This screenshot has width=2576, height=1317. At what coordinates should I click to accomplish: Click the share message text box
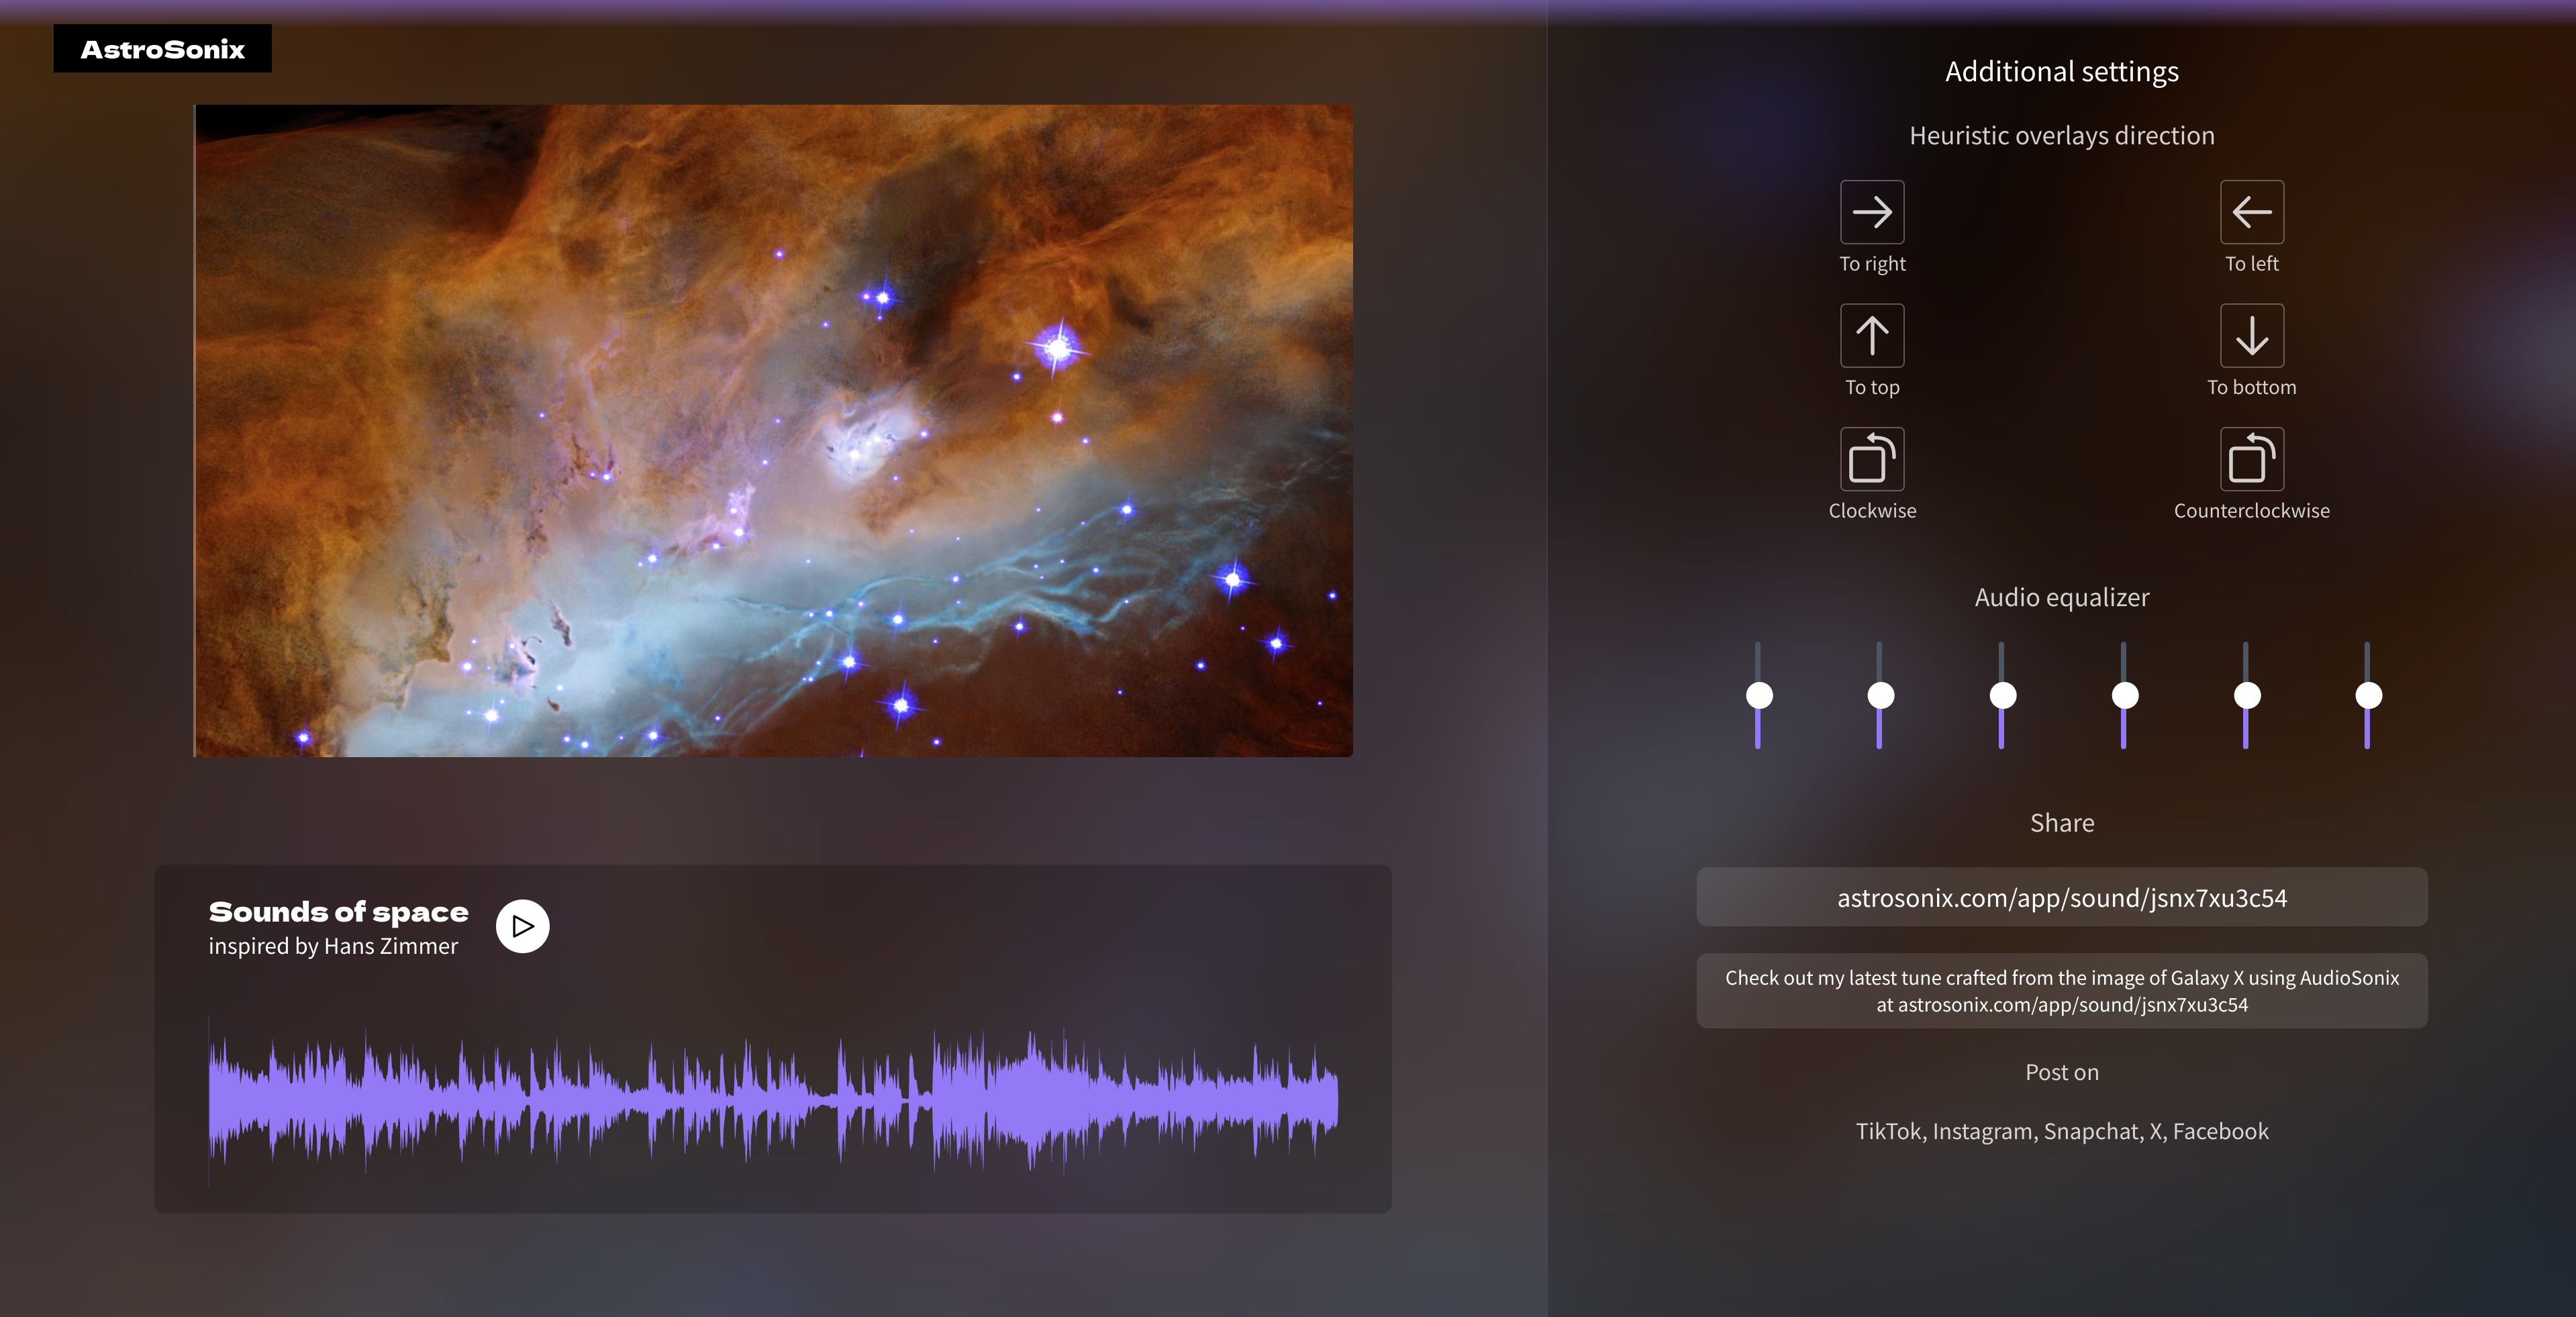2061,991
